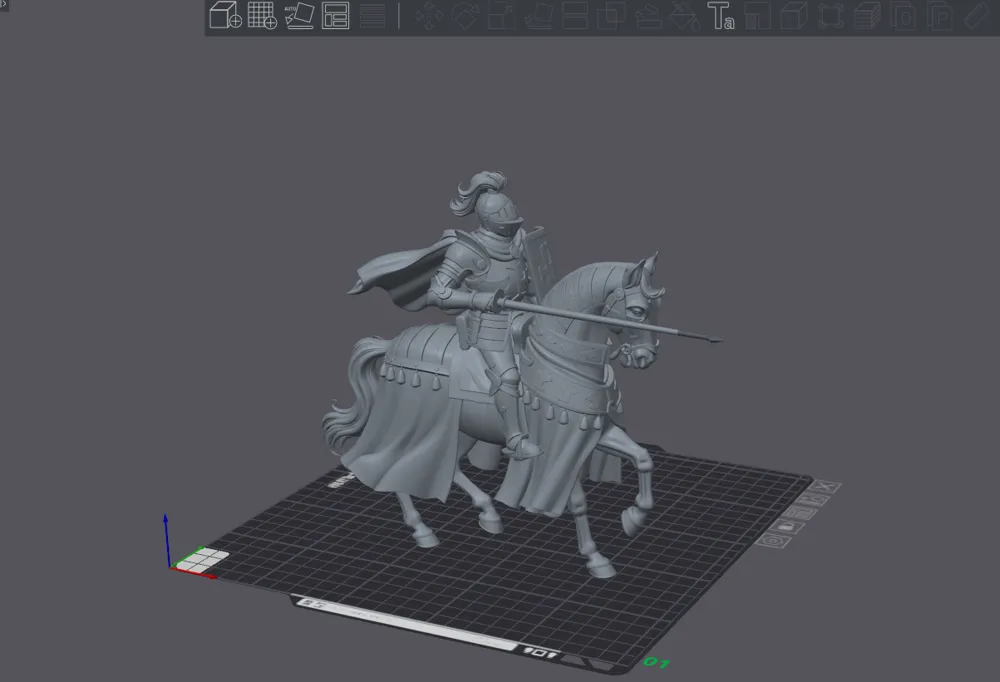Click the P document icon in the toolbar
Screen dimensions: 1000x682
pos(940,17)
